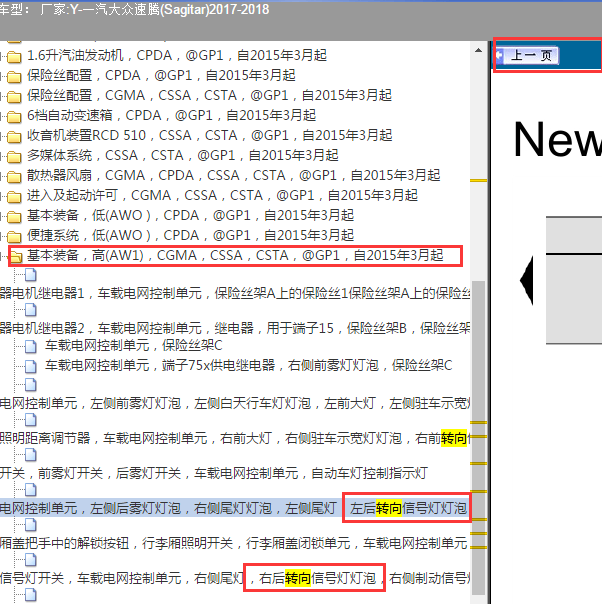This screenshot has width=602, height=604.
Task: Open page 器电机继电器2，车载电网控制单元
Action: click(x=235, y=329)
